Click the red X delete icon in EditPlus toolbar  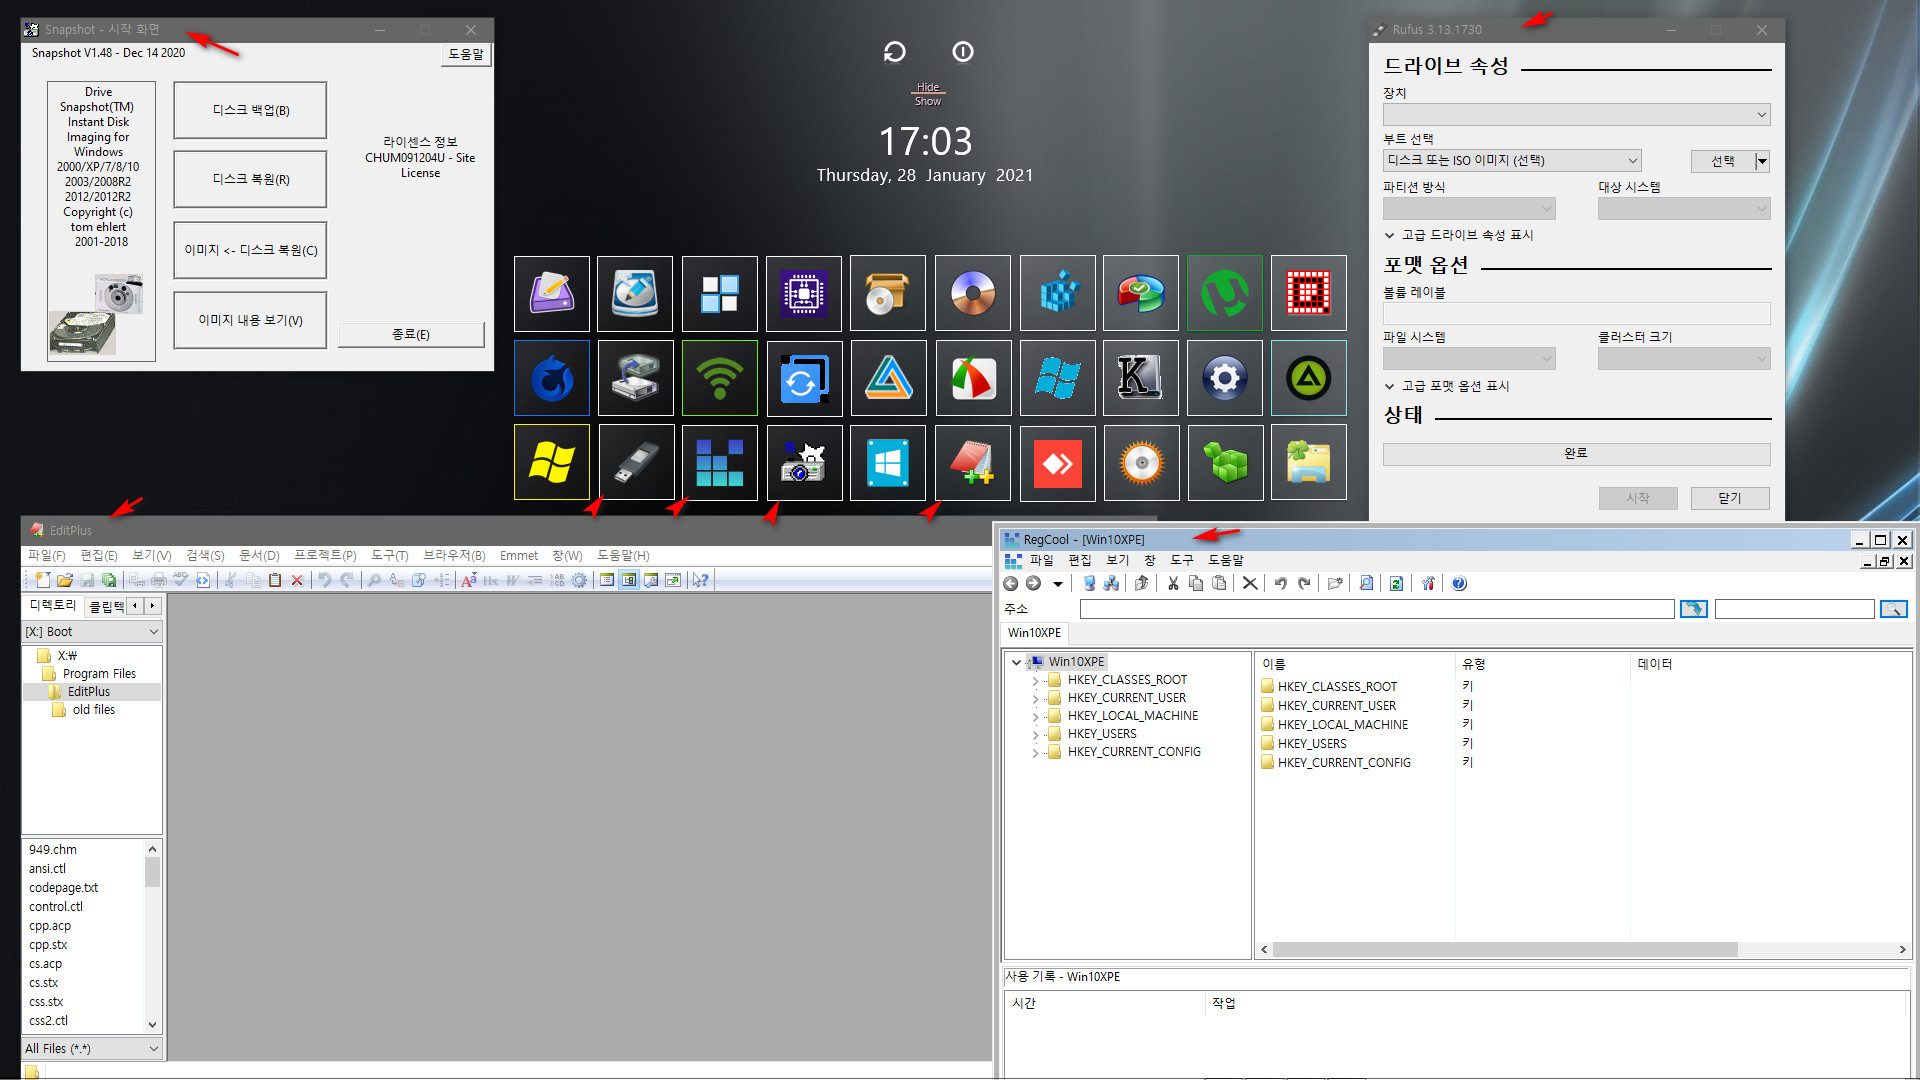(x=297, y=580)
